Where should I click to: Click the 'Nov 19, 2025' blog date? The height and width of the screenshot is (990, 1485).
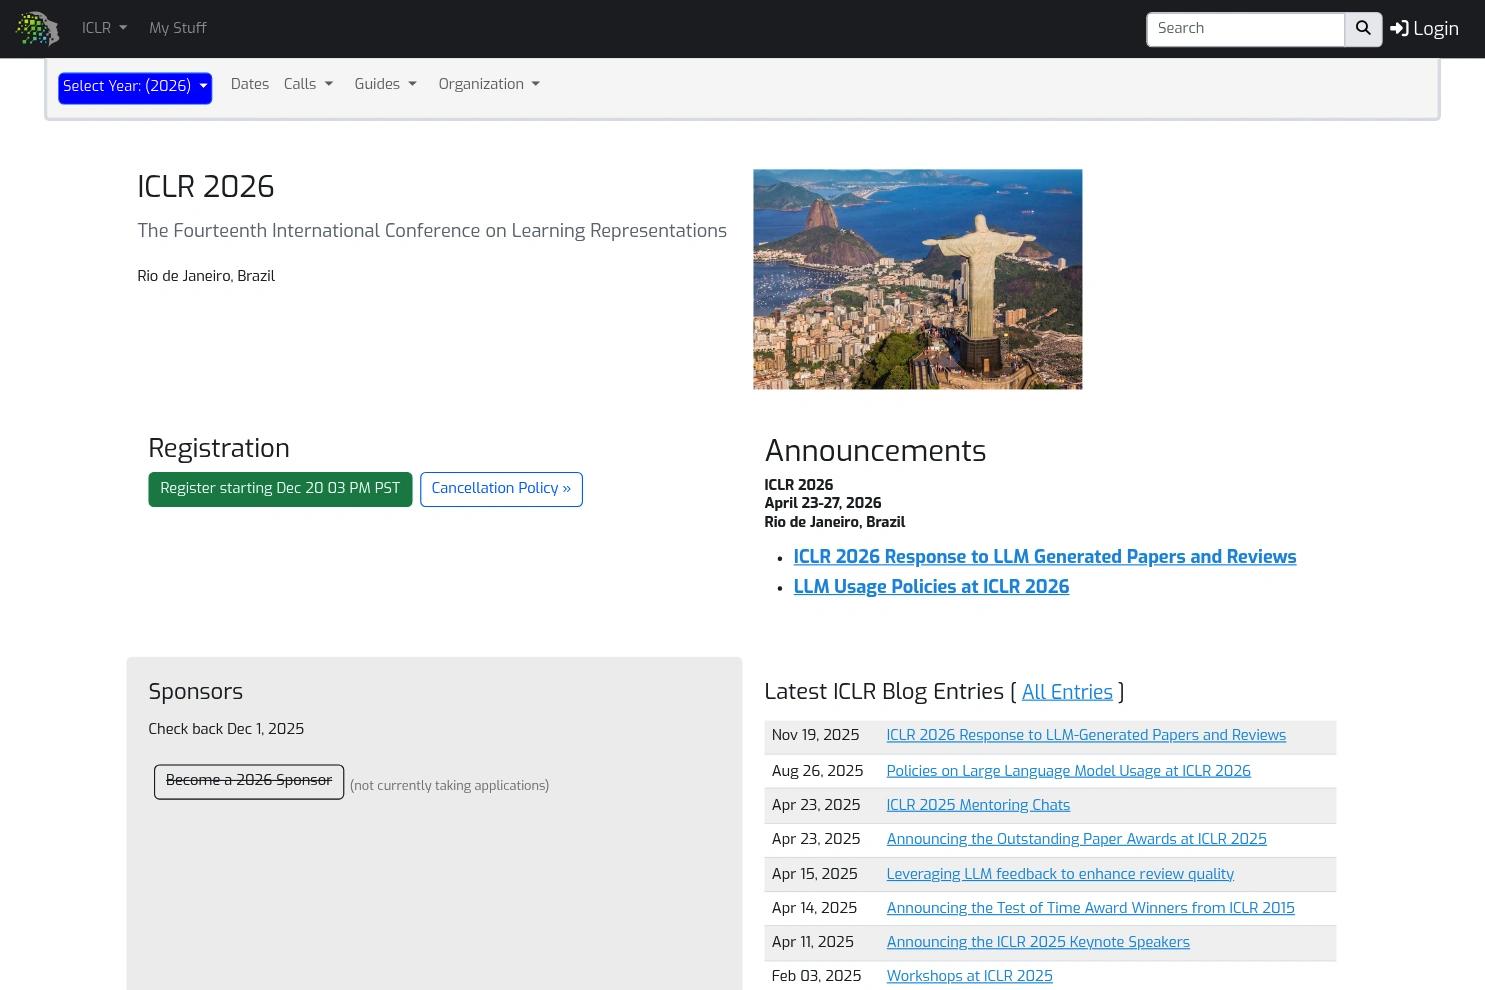click(x=815, y=735)
